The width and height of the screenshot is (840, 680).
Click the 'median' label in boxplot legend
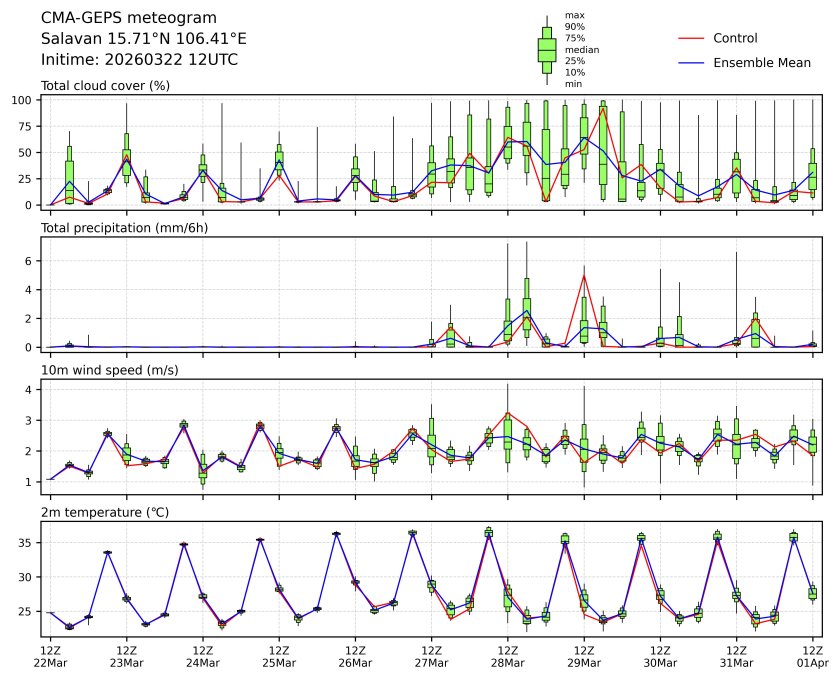[582, 49]
